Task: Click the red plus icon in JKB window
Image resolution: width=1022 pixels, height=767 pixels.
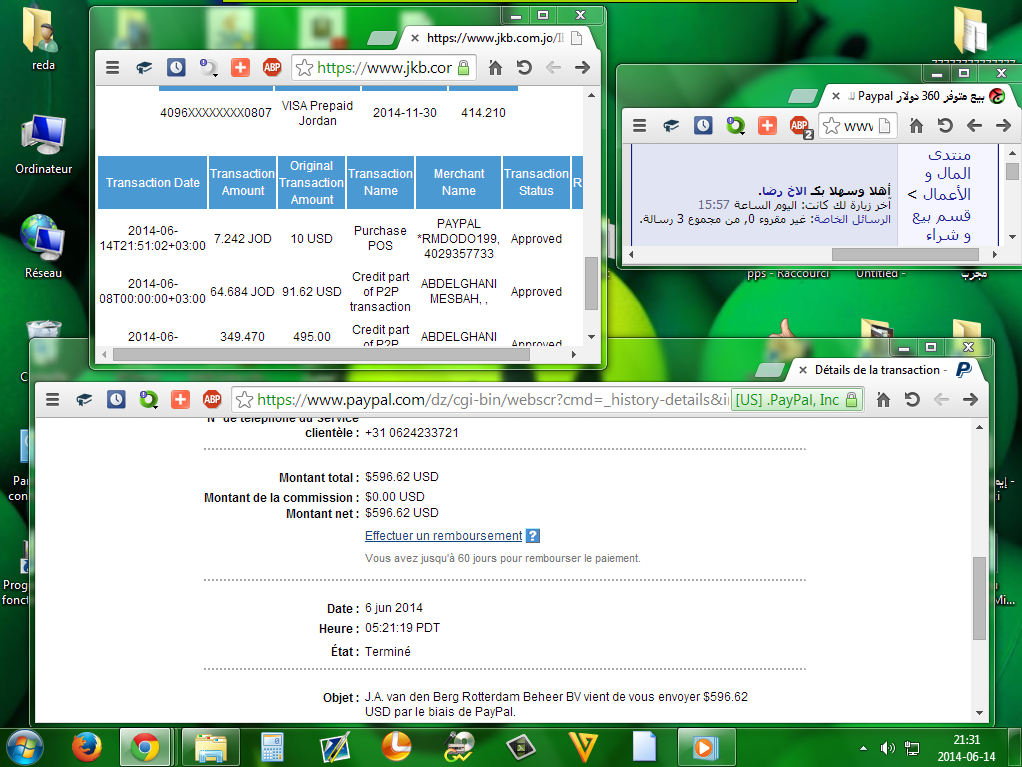Action: tap(240, 67)
